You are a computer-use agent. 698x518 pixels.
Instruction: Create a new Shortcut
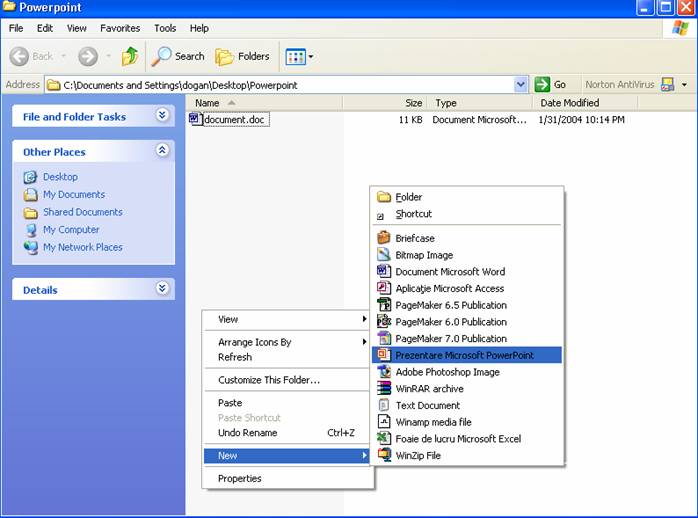[x=467, y=214]
